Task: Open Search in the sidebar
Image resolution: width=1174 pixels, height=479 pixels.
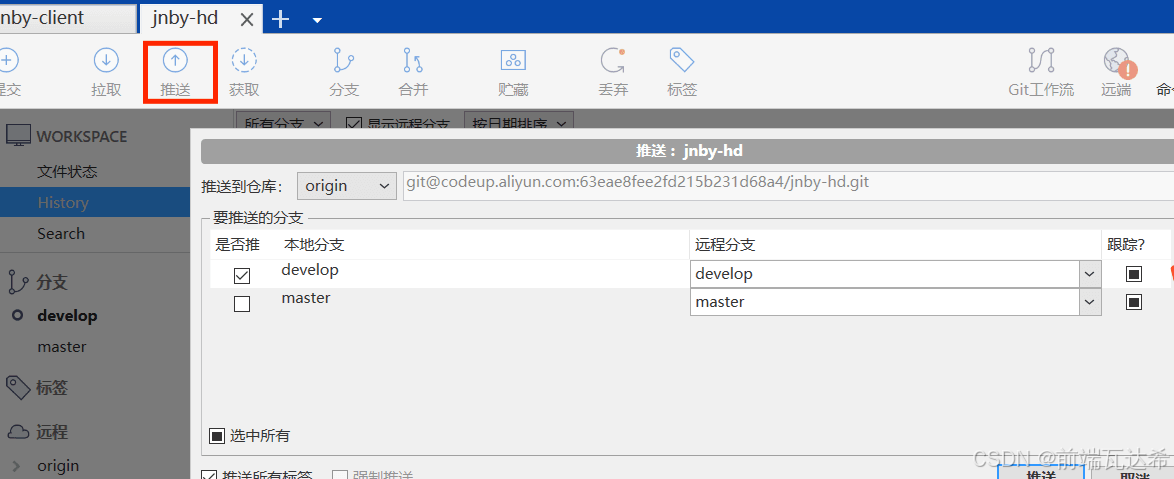Action: pyautogui.click(x=61, y=234)
